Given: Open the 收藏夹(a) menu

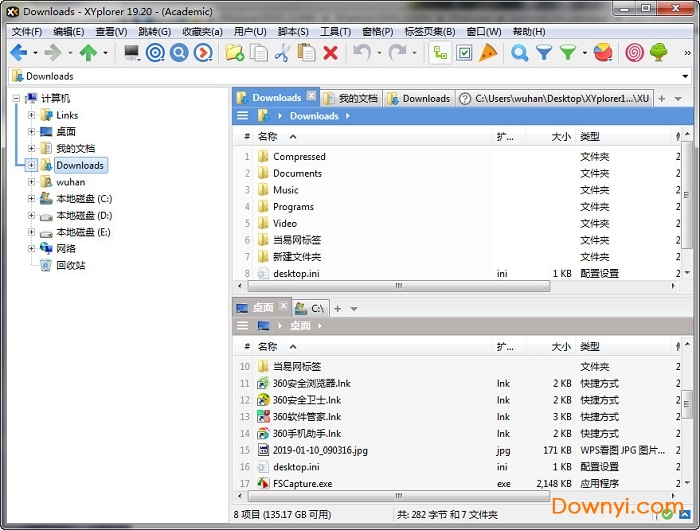Looking at the screenshot, I should click(203, 32).
